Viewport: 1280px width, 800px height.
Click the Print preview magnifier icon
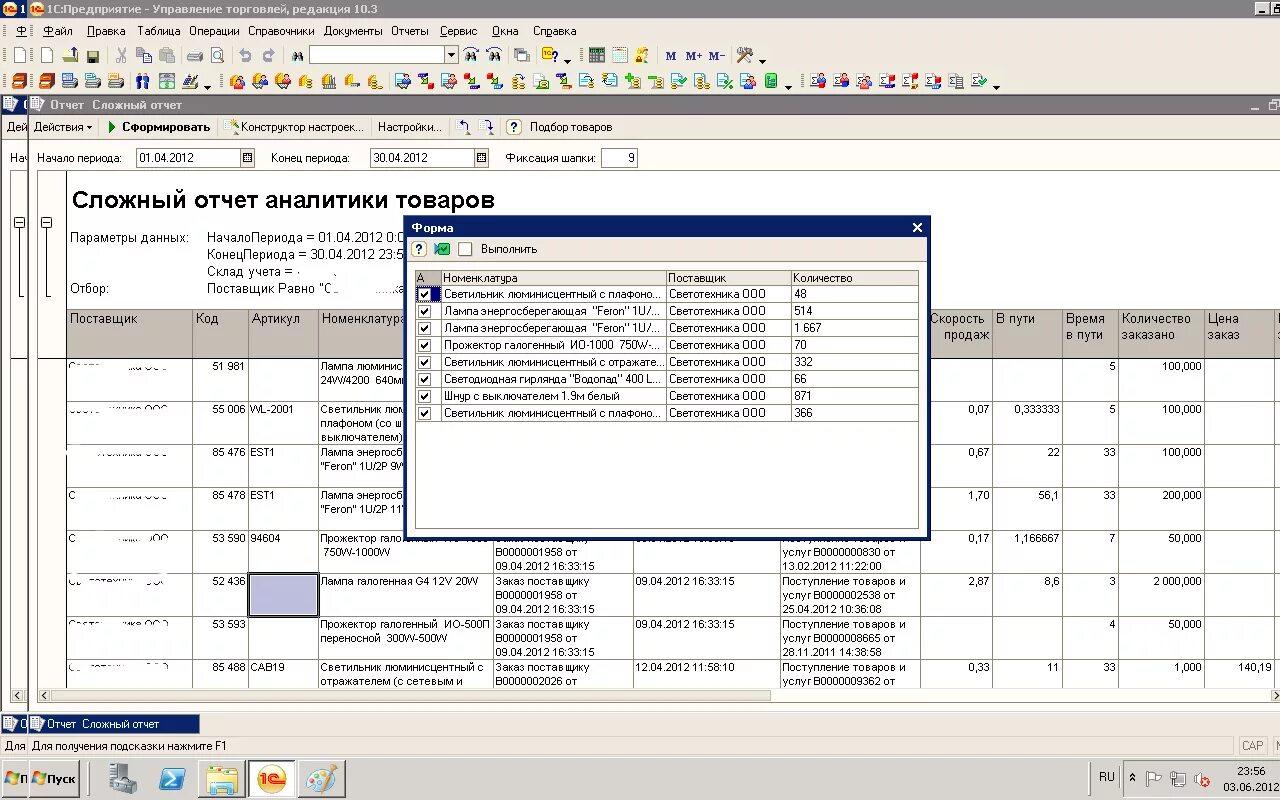217,56
